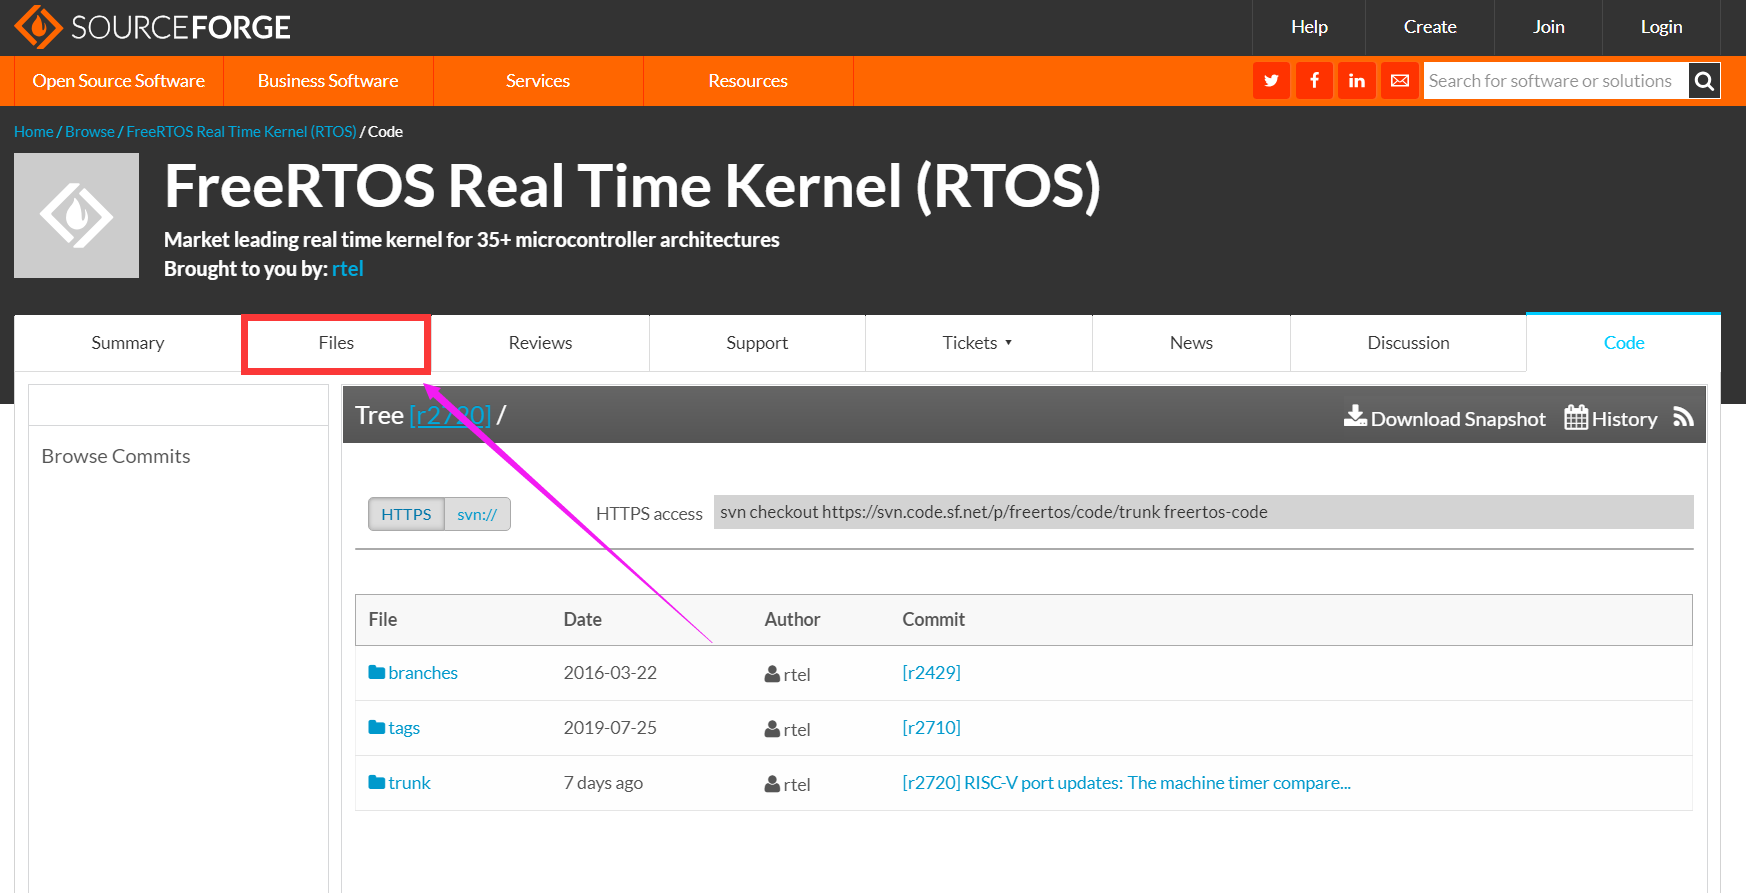The image size is (1746, 893).
Task: Open the Business Software menu
Action: point(328,81)
